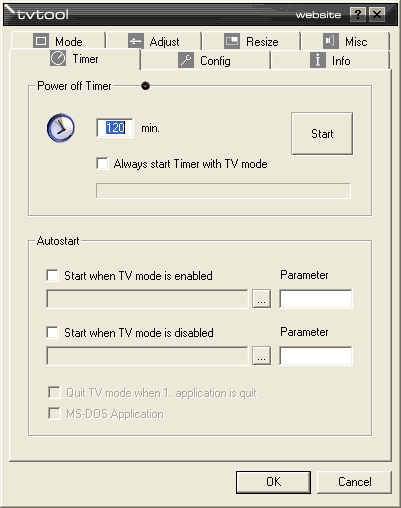The image size is (401, 508).
Task: Open the Misc tab
Action: pyautogui.click(x=345, y=41)
